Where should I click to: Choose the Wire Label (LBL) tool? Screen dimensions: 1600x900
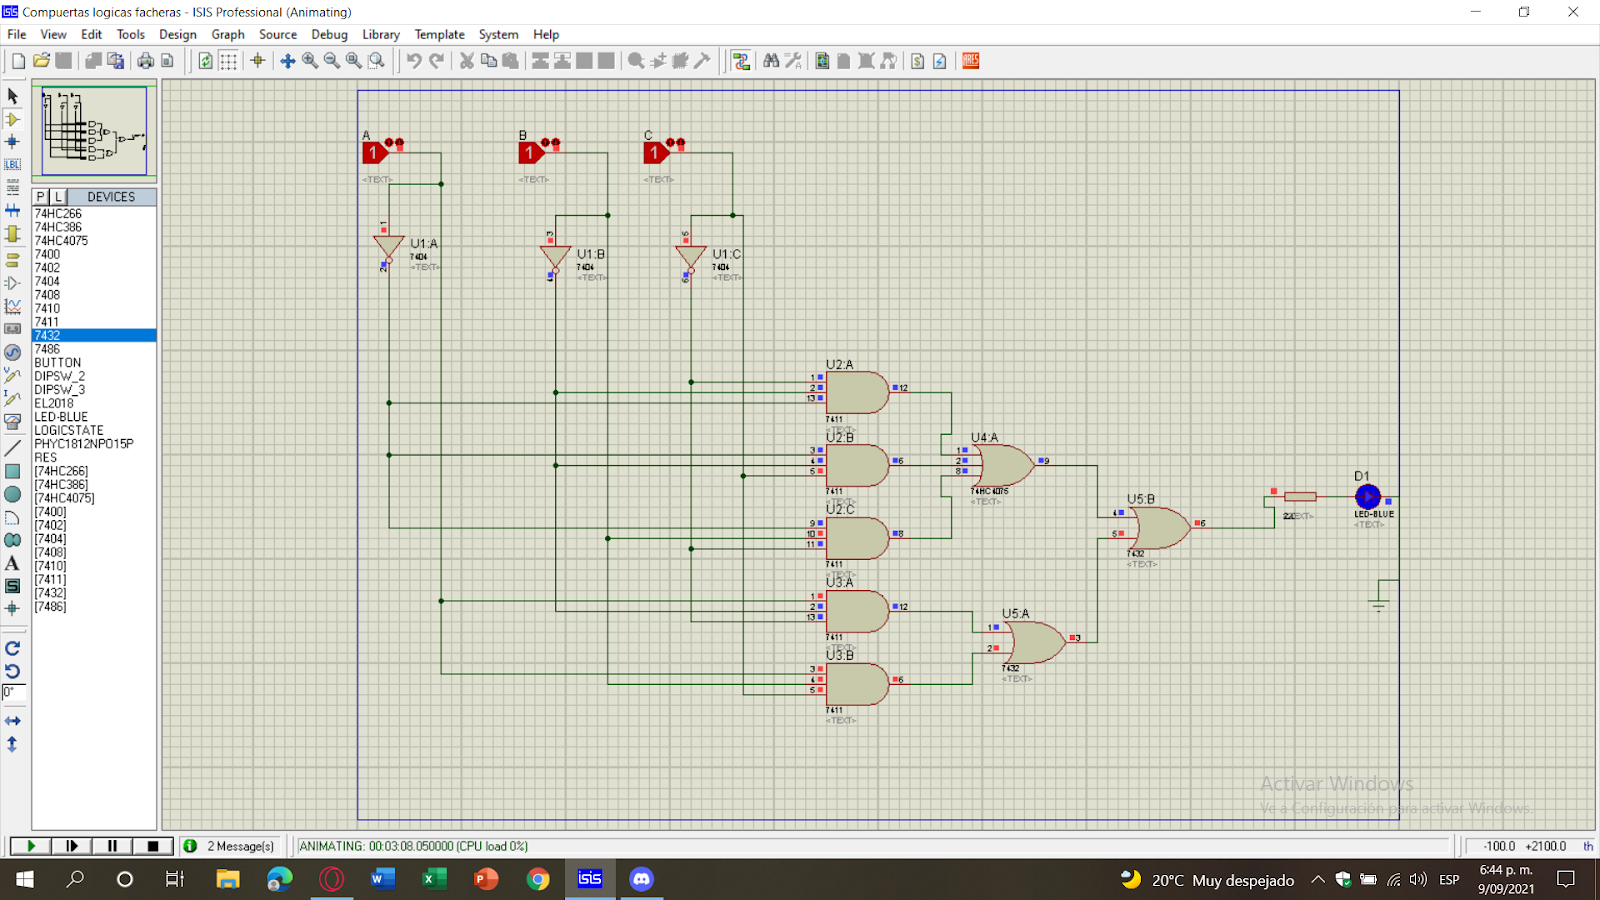click(x=13, y=164)
